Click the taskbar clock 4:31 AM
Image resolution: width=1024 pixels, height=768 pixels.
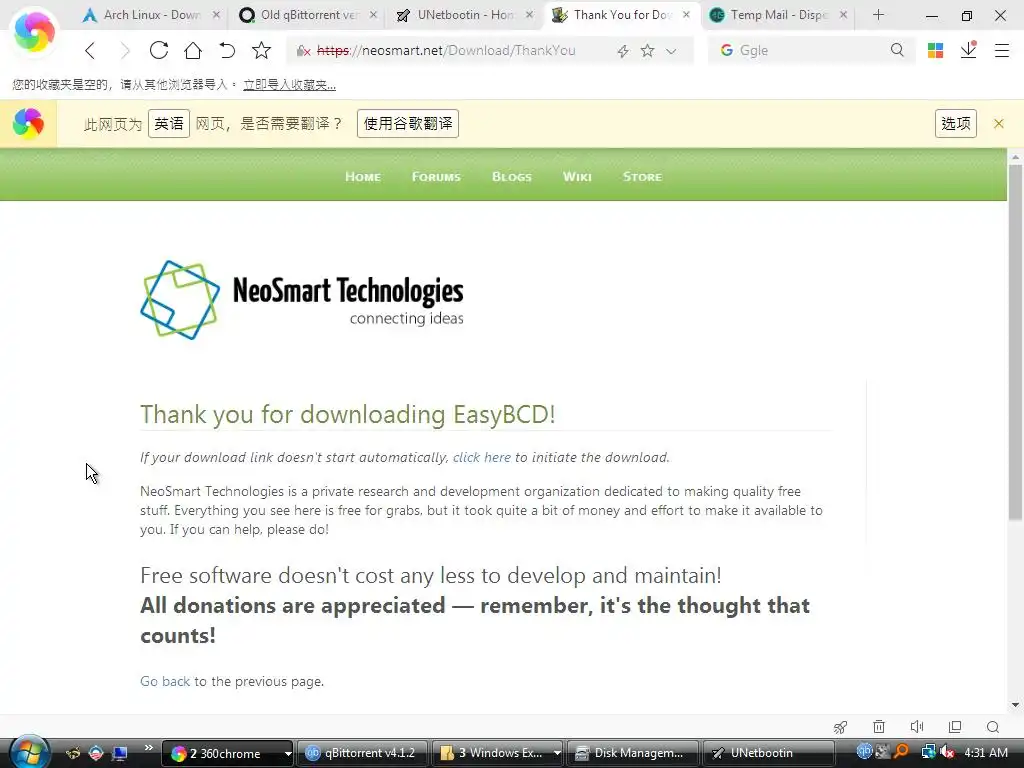pyautogui.click(x=986, y=753)
